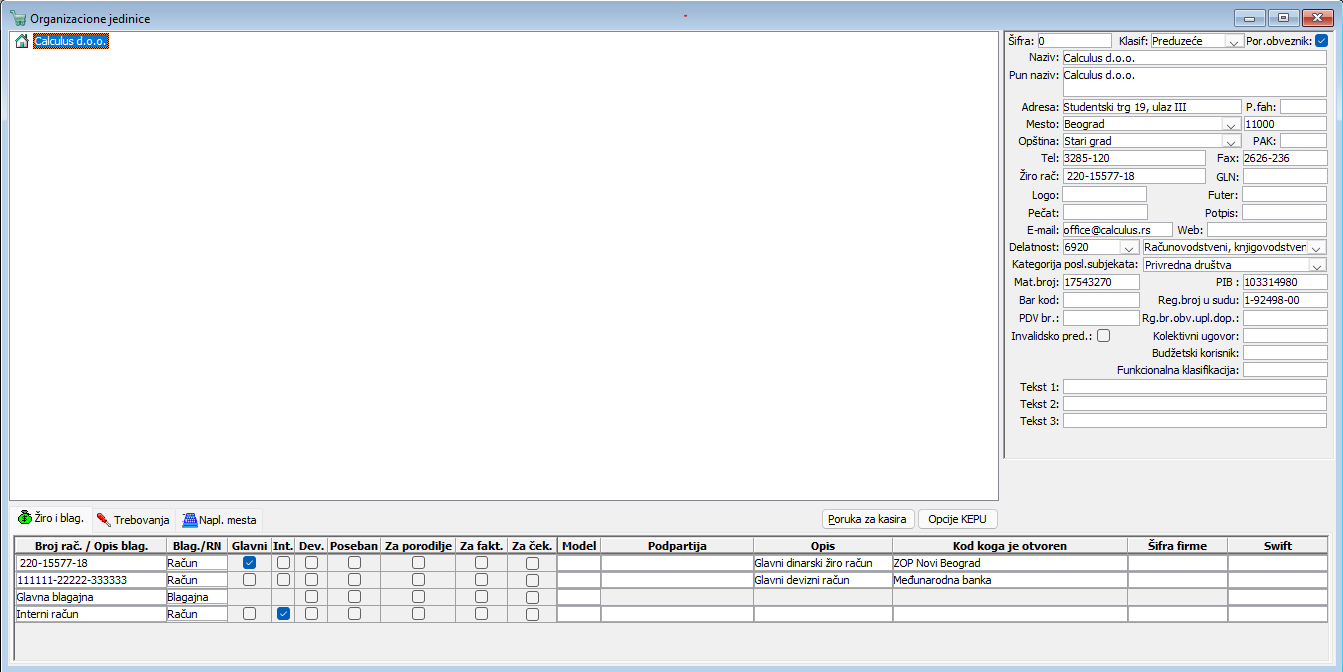
Task: Toggle the Invalidsko pred. checkbox
Action: pyautogui.click(x=1103, y=336)
